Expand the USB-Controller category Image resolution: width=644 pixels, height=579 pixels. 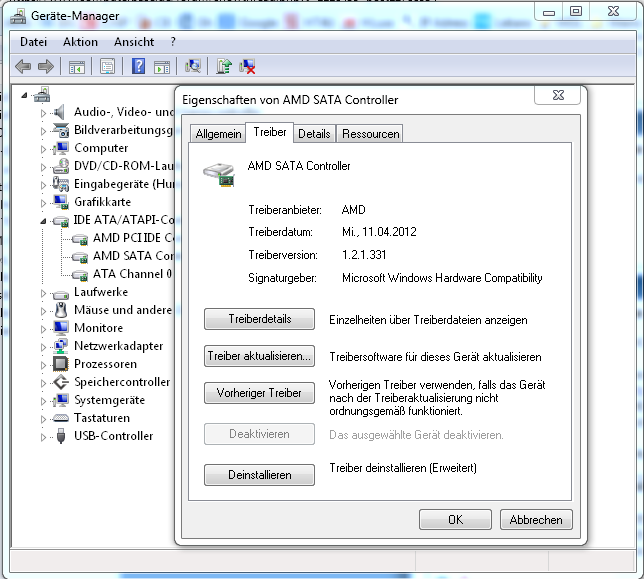(43, 437)
